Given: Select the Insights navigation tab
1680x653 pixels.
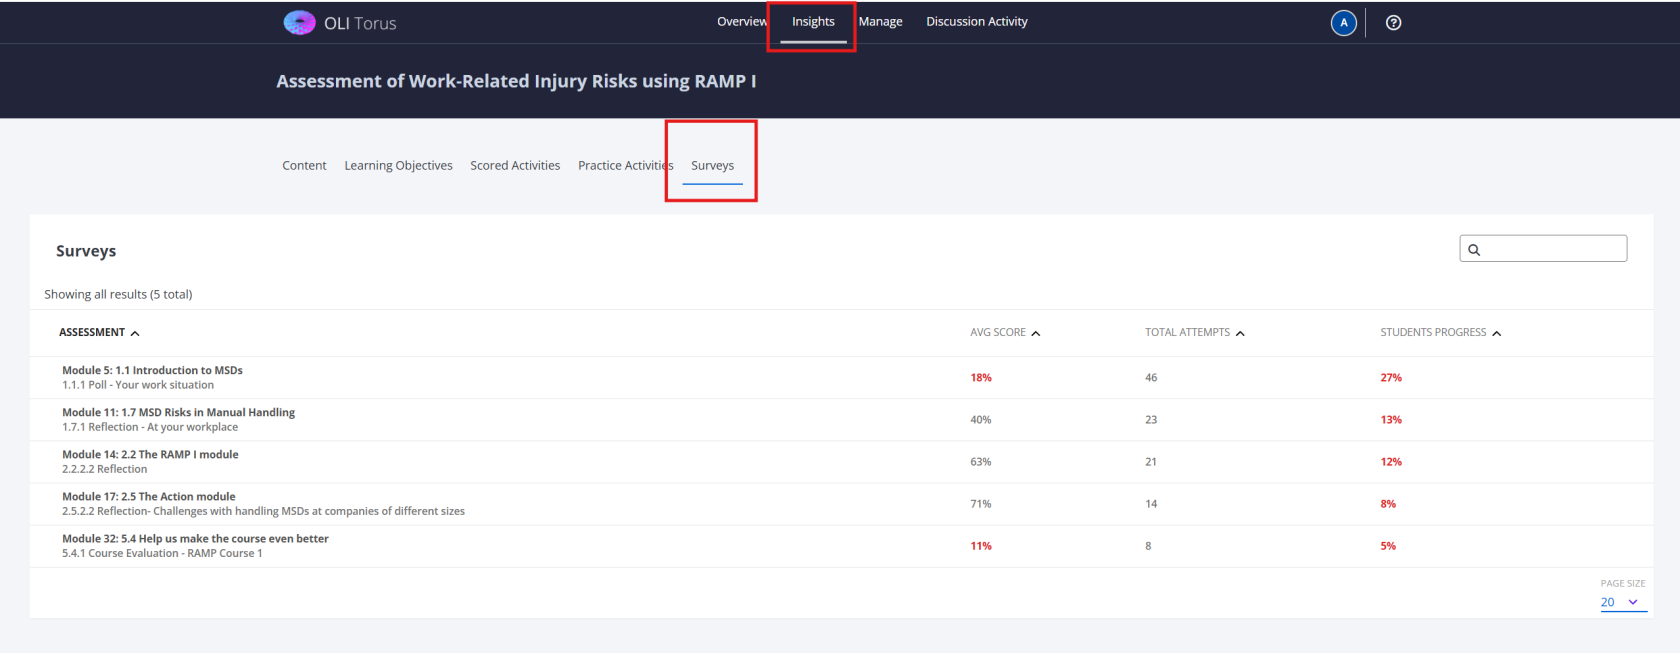Looking at the screenshot, I should [x=813, y=22].
